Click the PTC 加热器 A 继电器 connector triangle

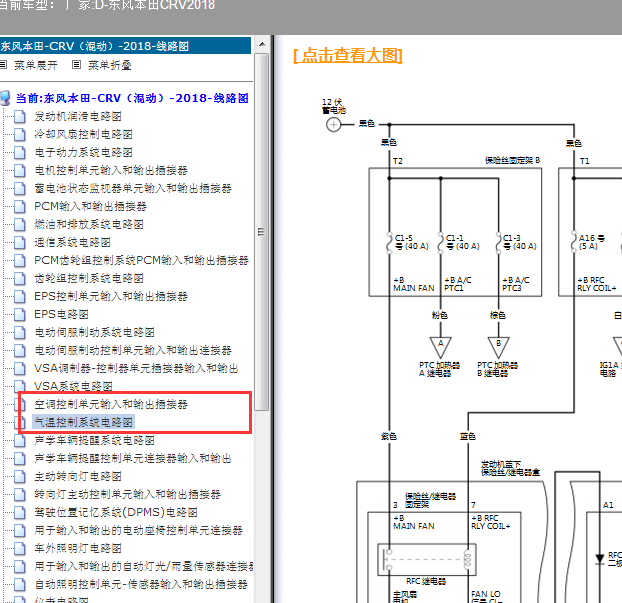[x=440, y=347]
